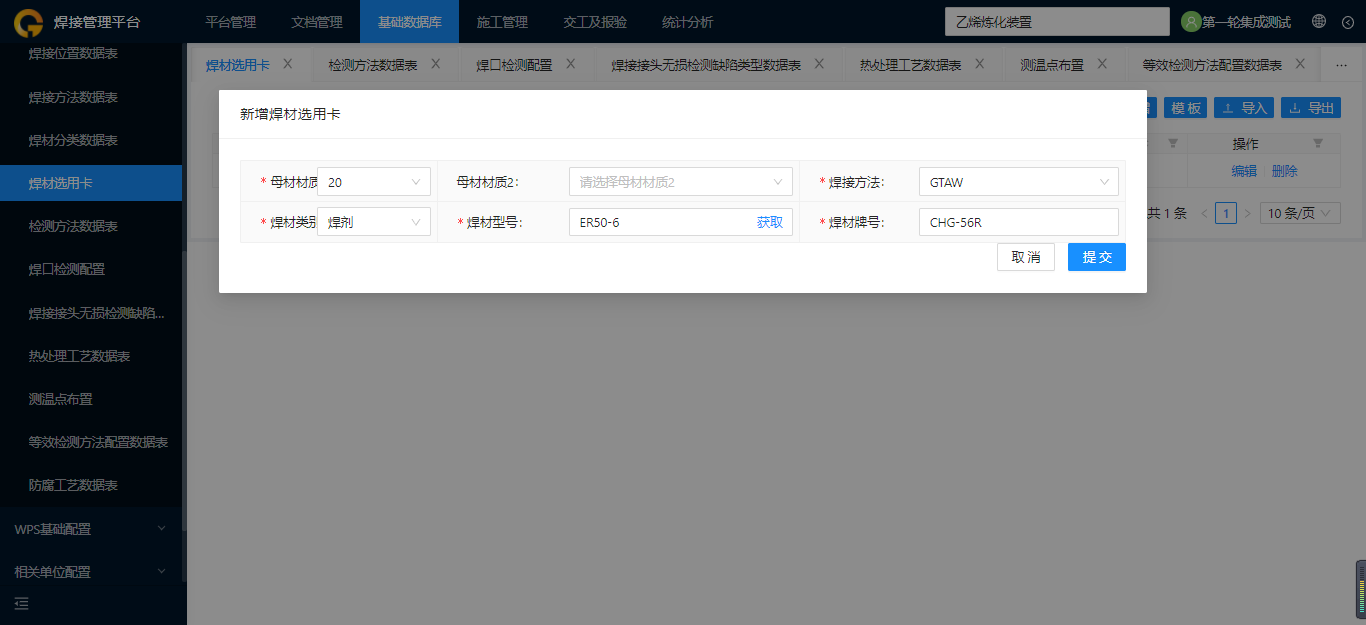Switch to the 测温点布置 tab
The height and width of the screenshot is (625, 1366).
click(1052, 65)
